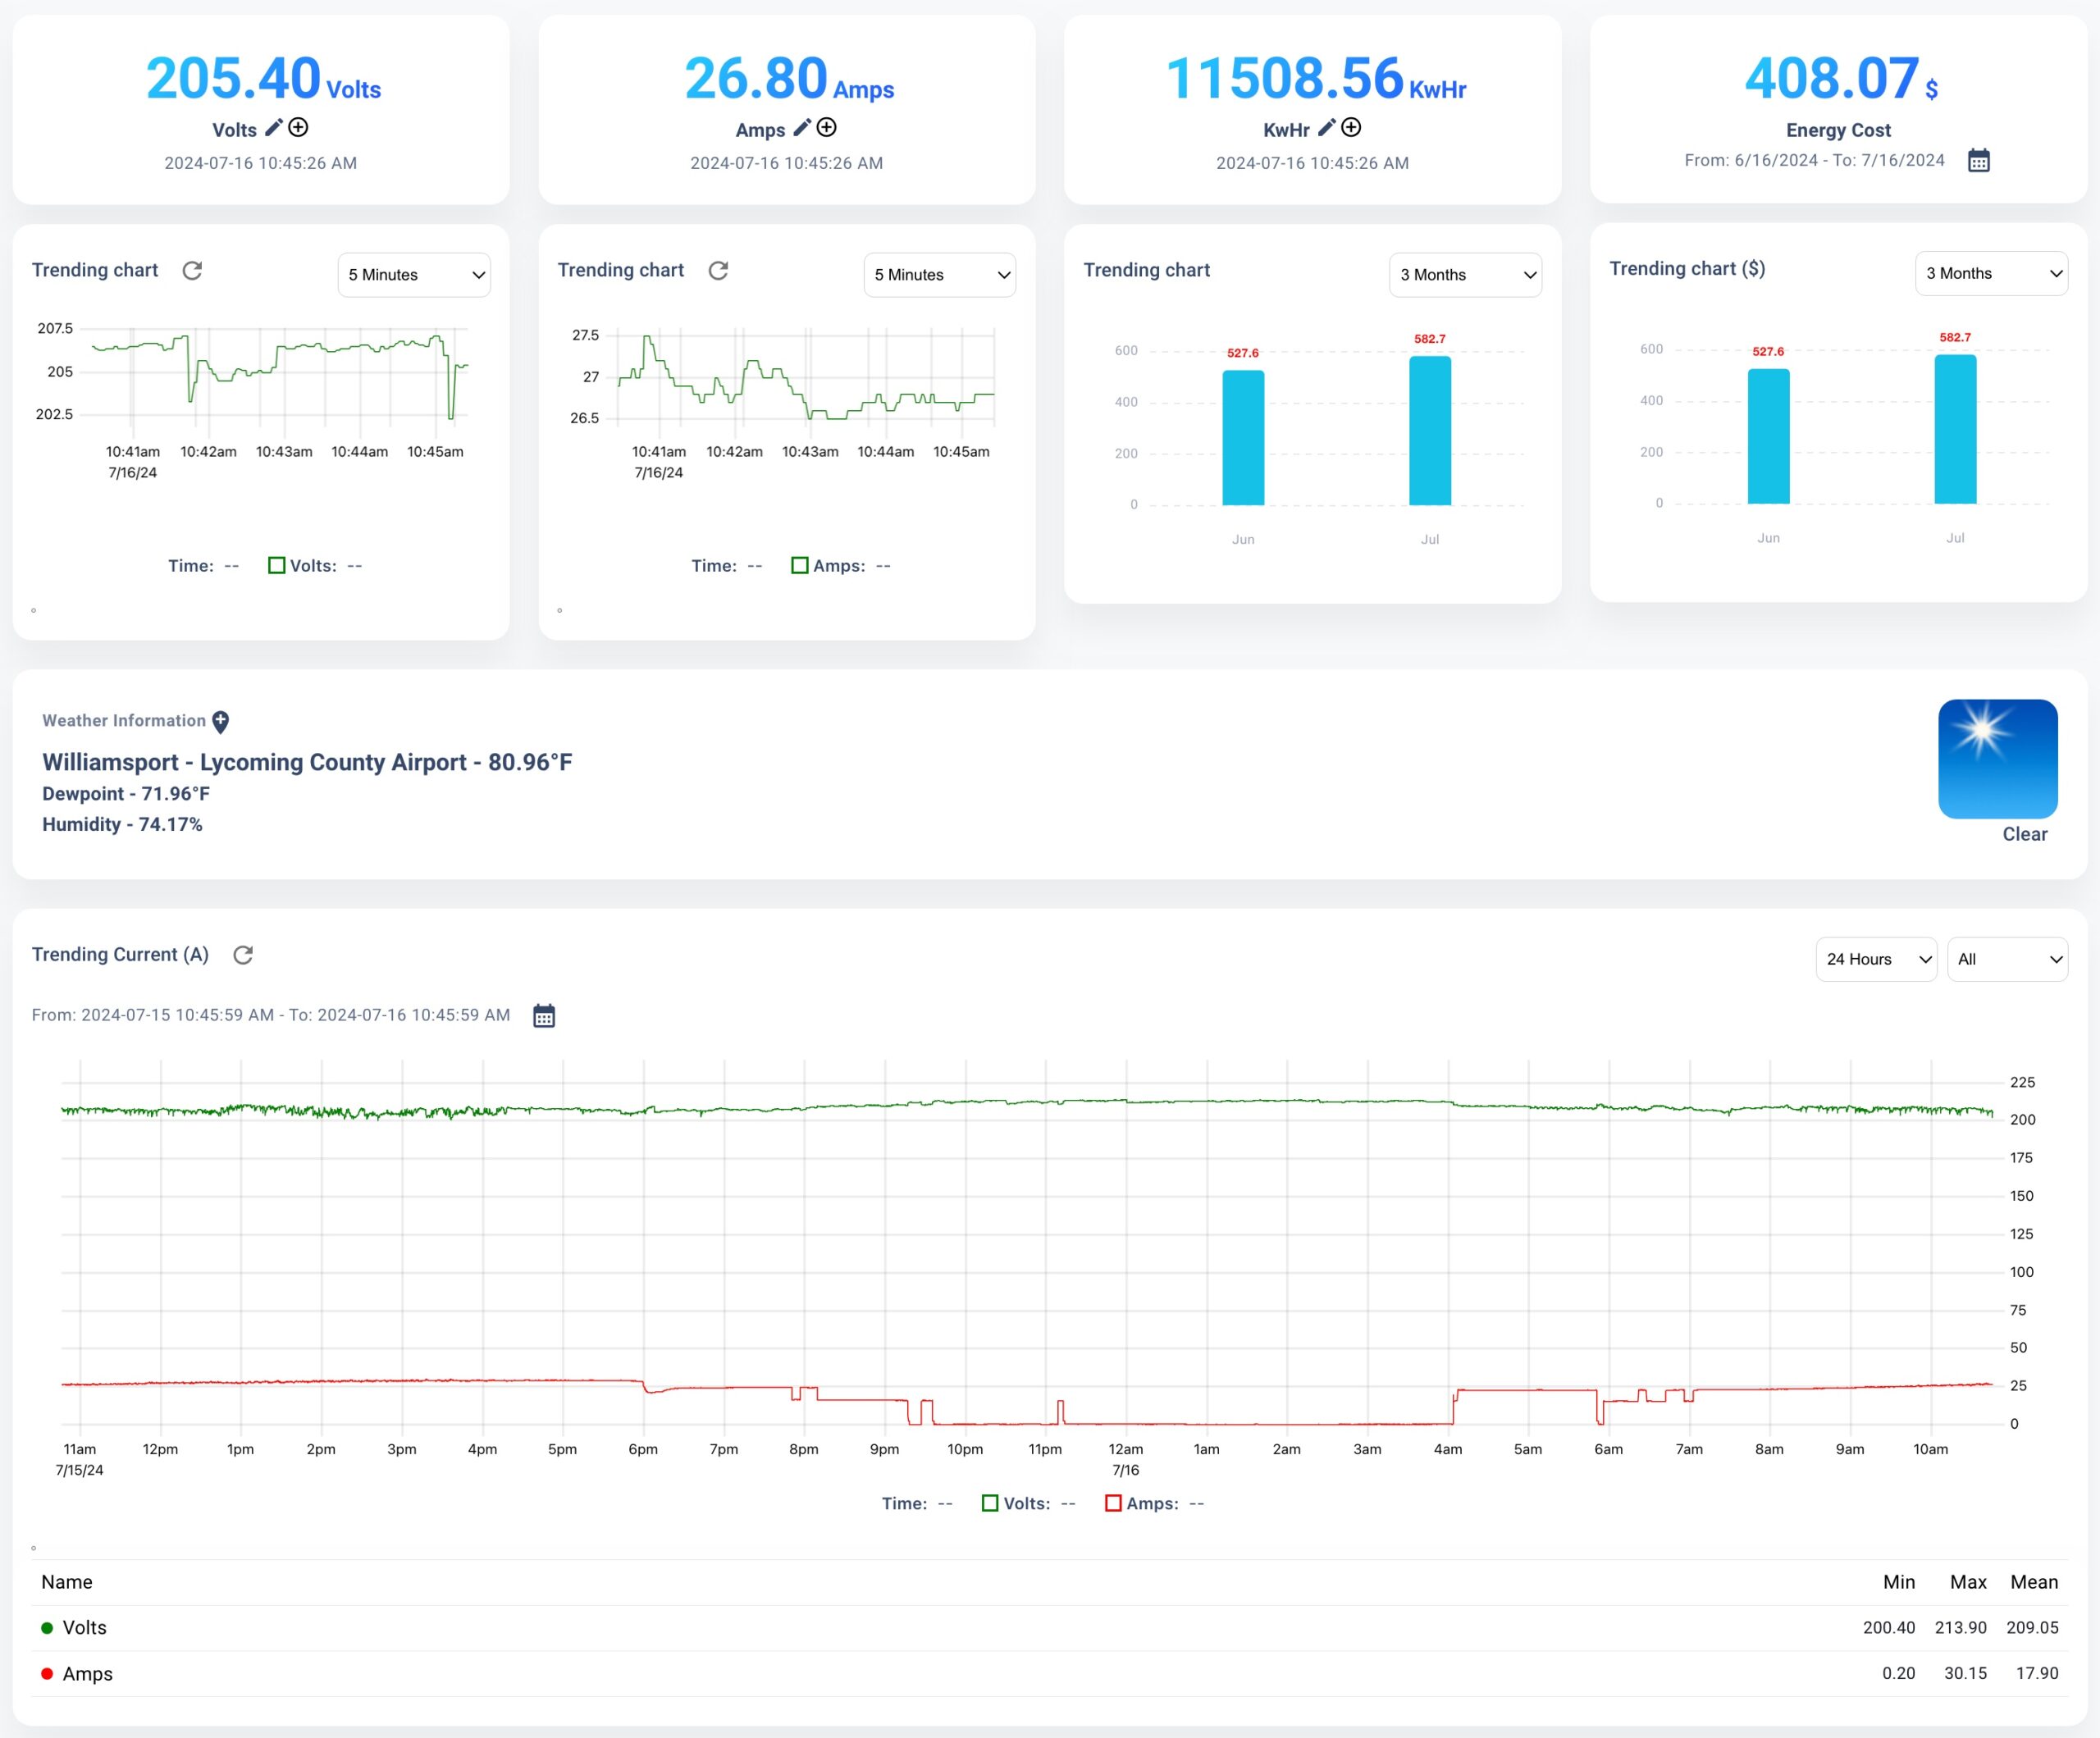Open the 3 Months dropdown on KwHr chart
This screenshot has width=2100, height=1738.
coord(1465,275)
